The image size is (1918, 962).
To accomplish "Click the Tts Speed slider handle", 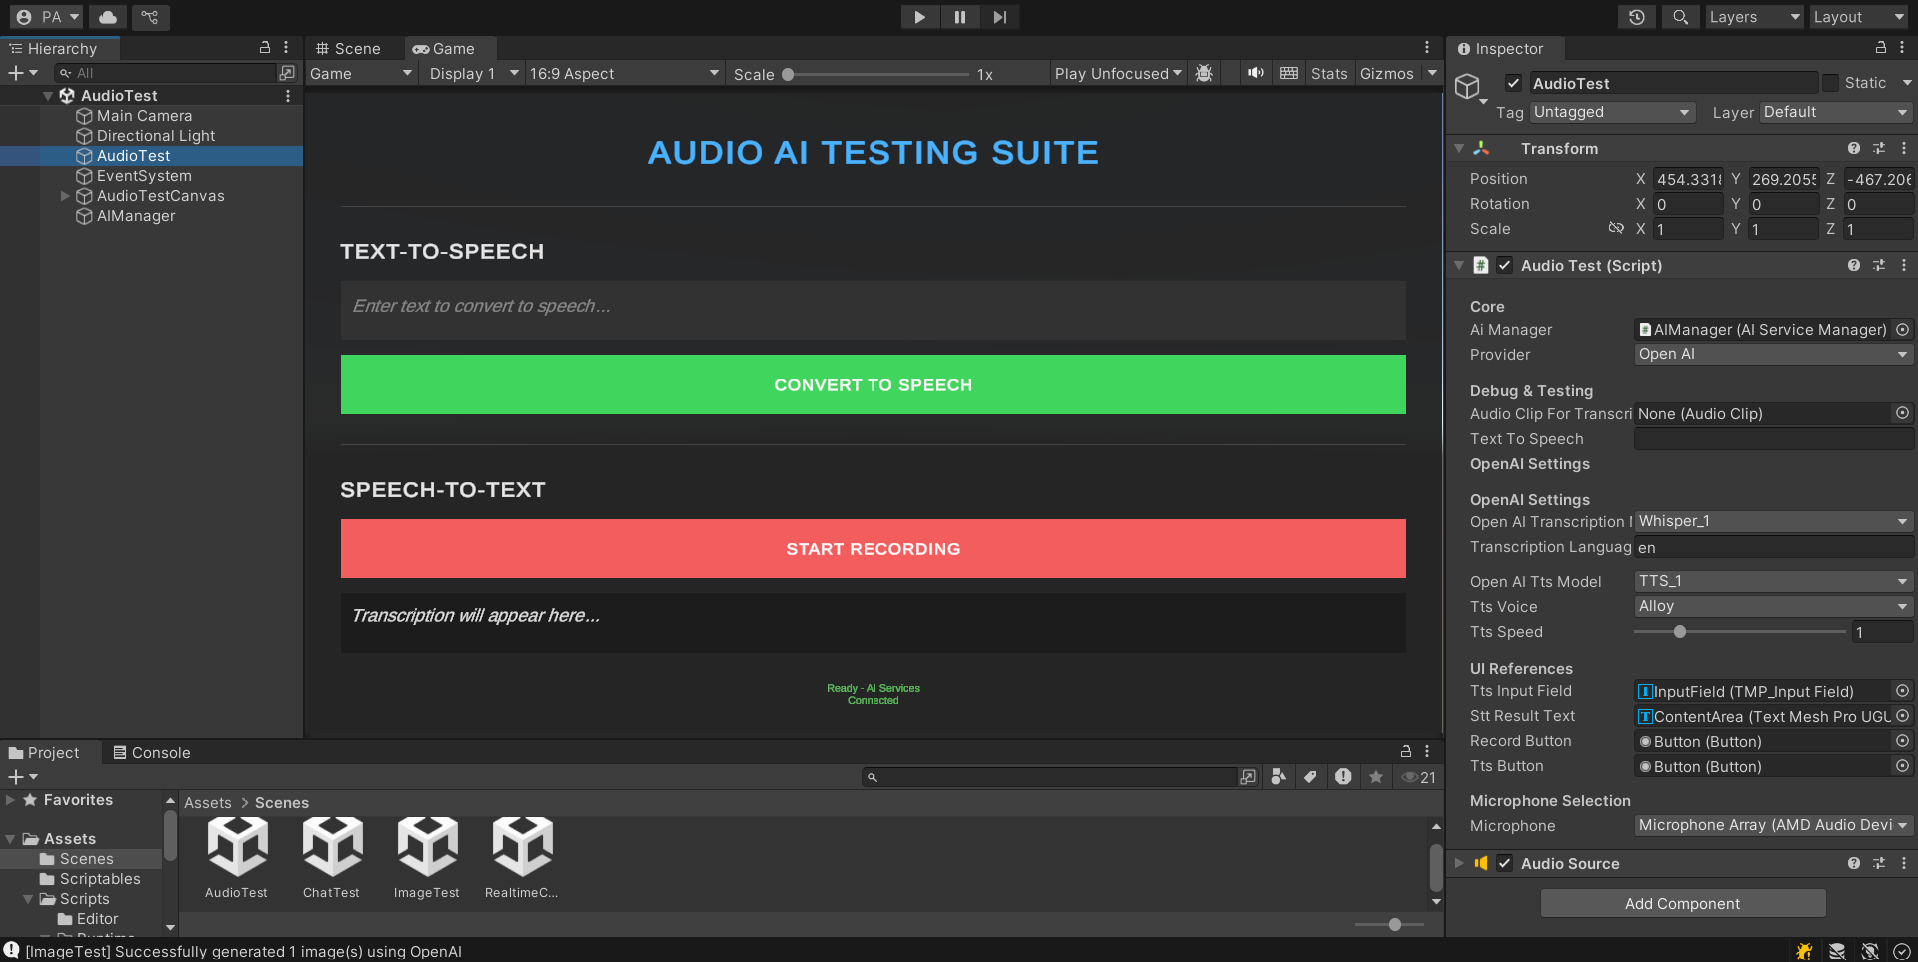I will point(1680,632).
